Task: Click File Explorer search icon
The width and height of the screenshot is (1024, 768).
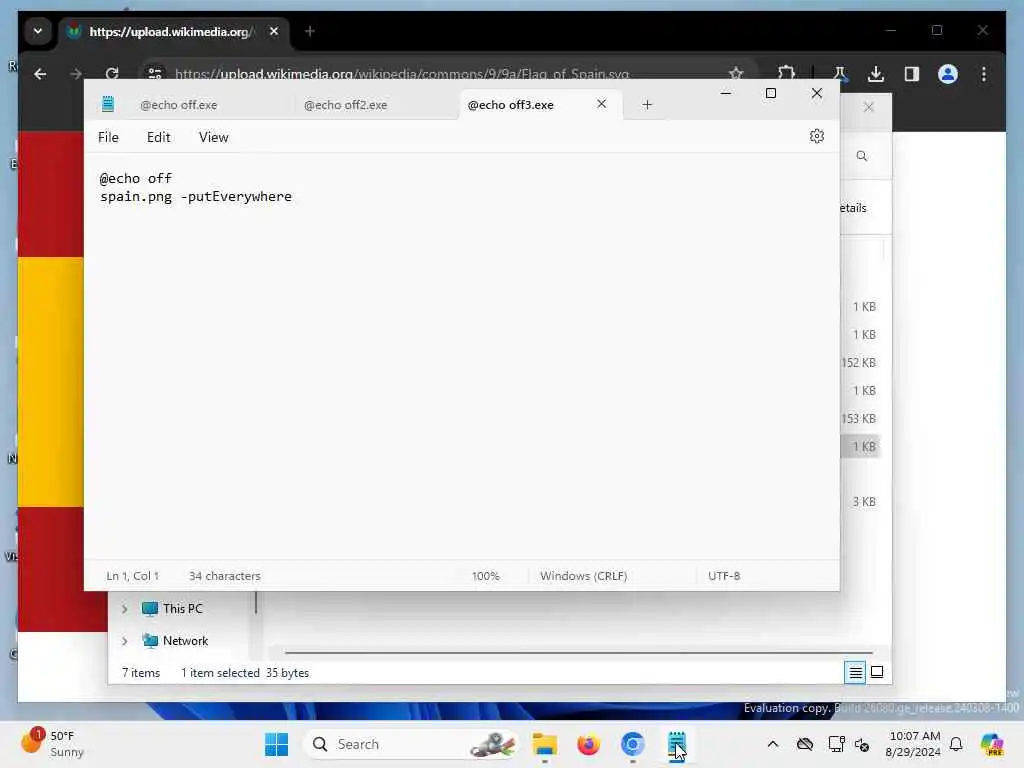Action: (x=862, y=156)
